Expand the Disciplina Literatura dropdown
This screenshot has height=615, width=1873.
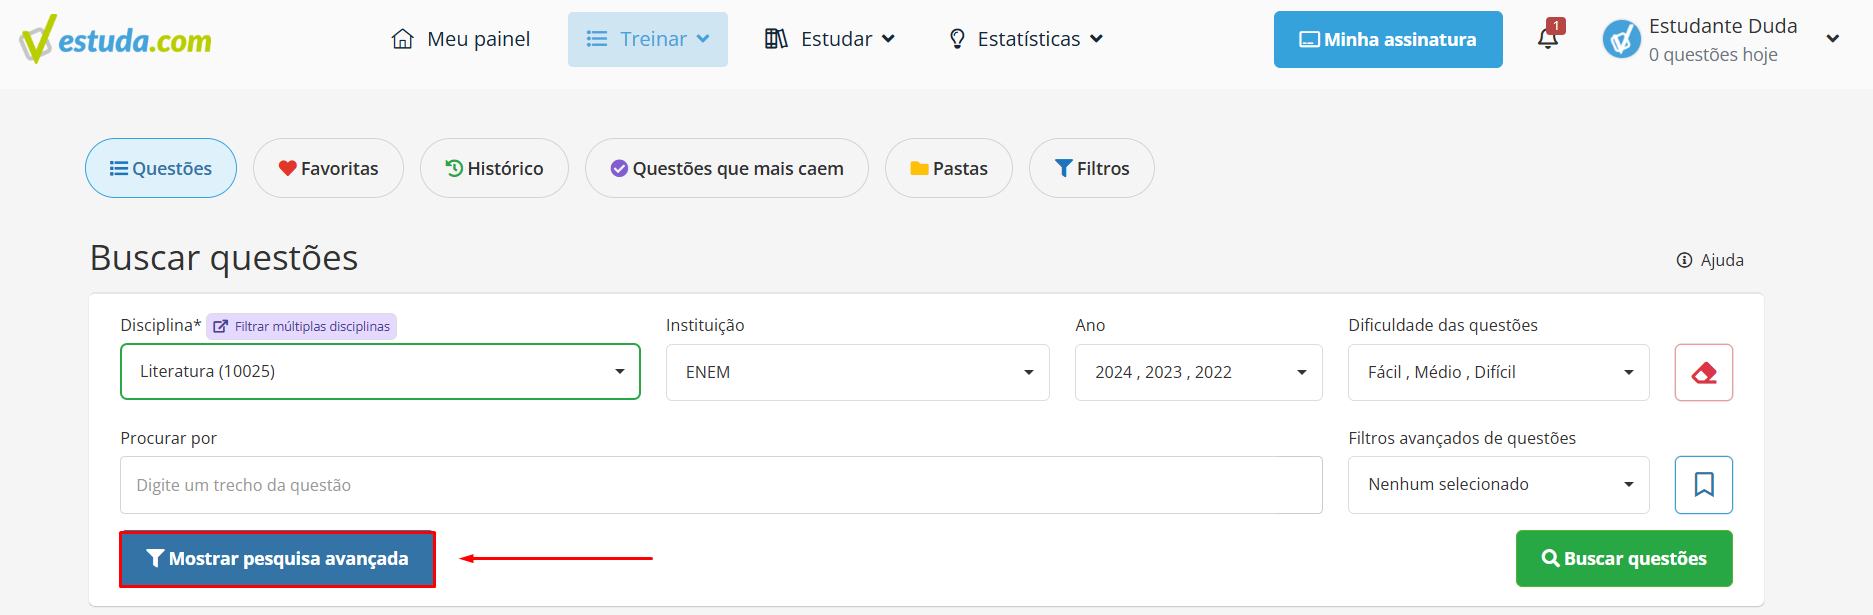pyautogui.click(x=380, y=372)
